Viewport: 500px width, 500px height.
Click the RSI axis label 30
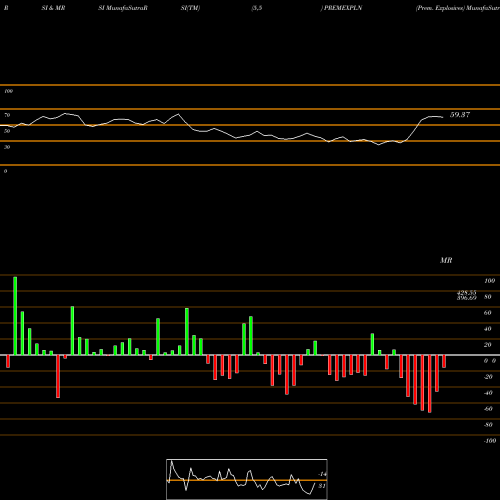7,147
